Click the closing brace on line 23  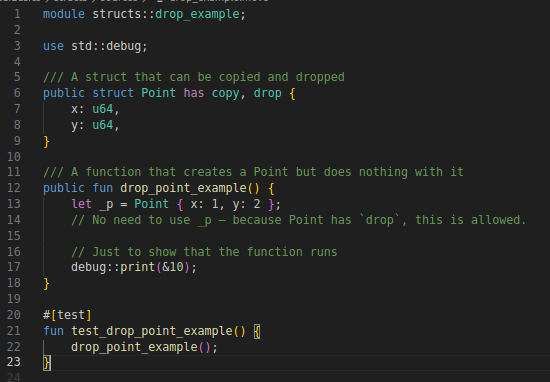(47, 363)
